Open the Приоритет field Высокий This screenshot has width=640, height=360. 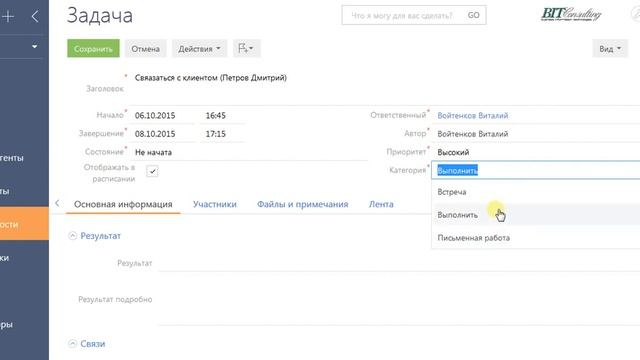coord(537,152)
